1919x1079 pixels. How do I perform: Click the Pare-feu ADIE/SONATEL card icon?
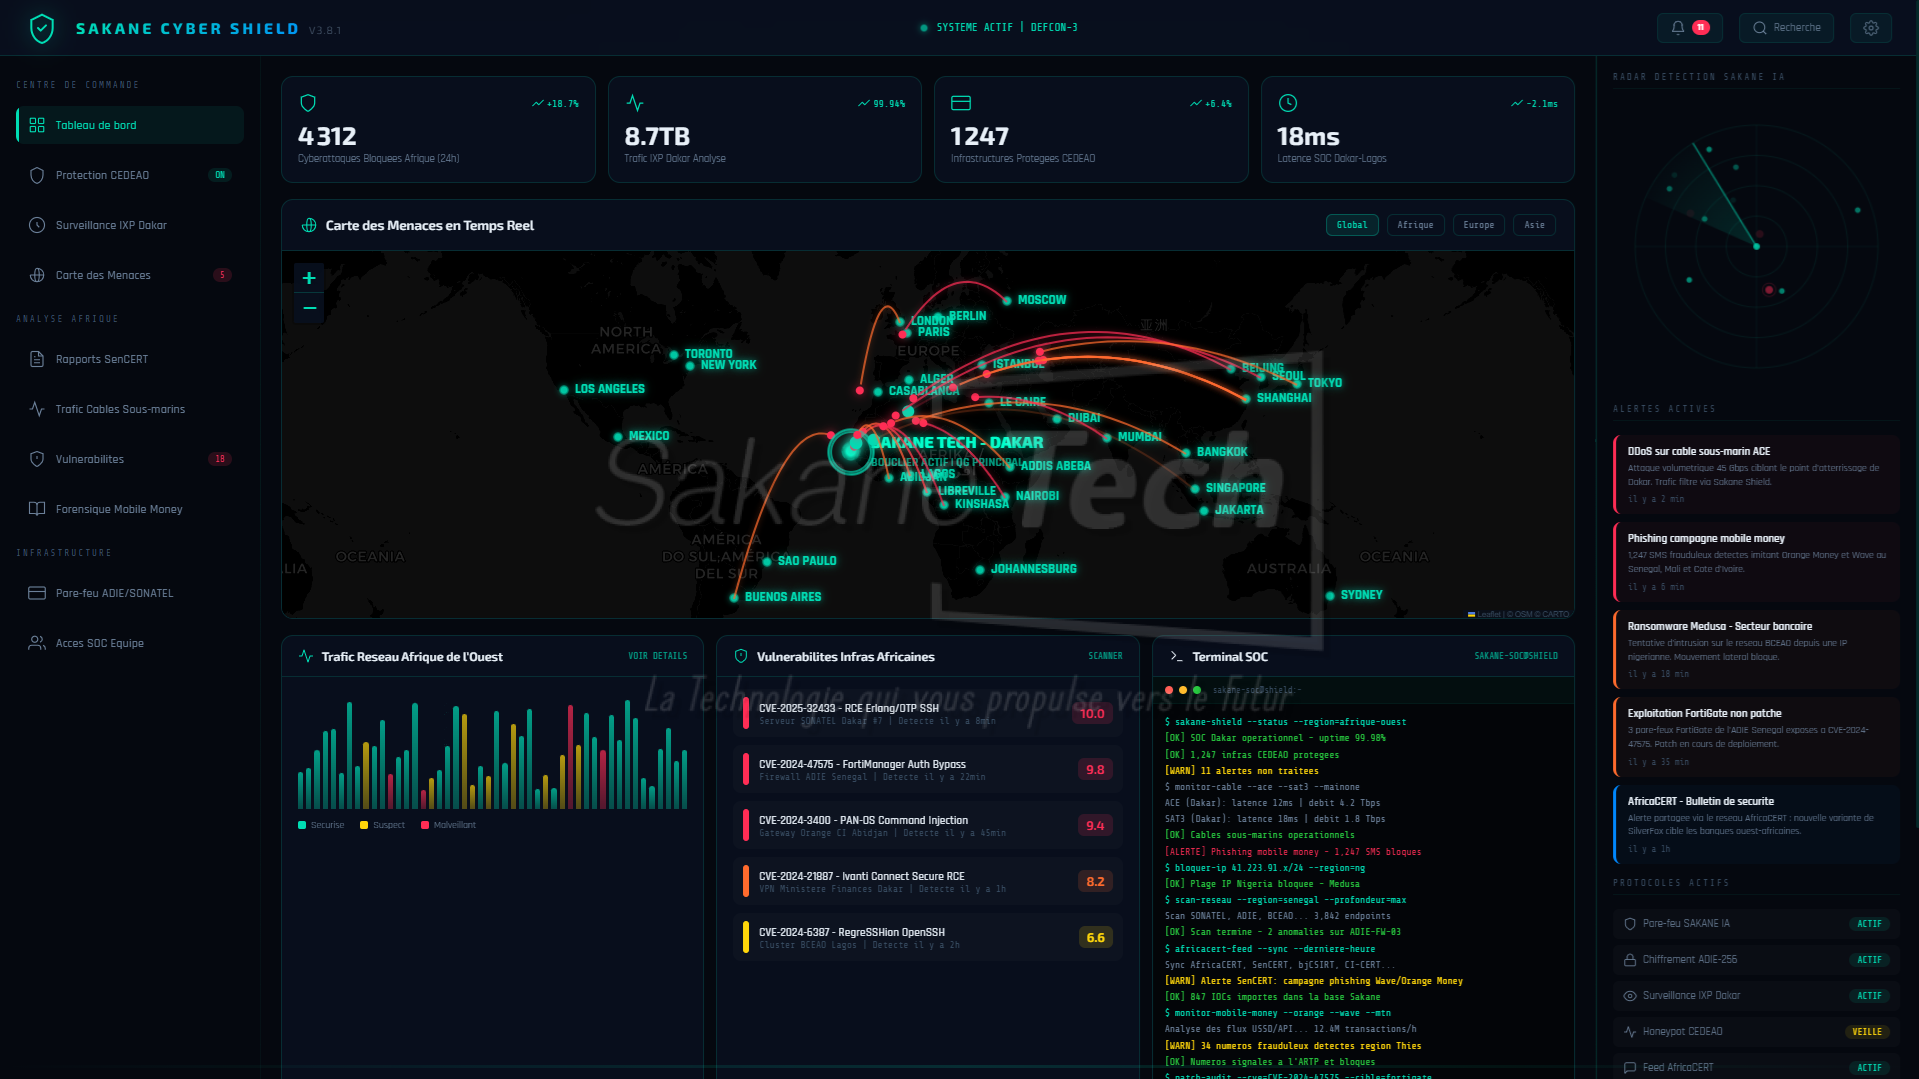[37, 593]
